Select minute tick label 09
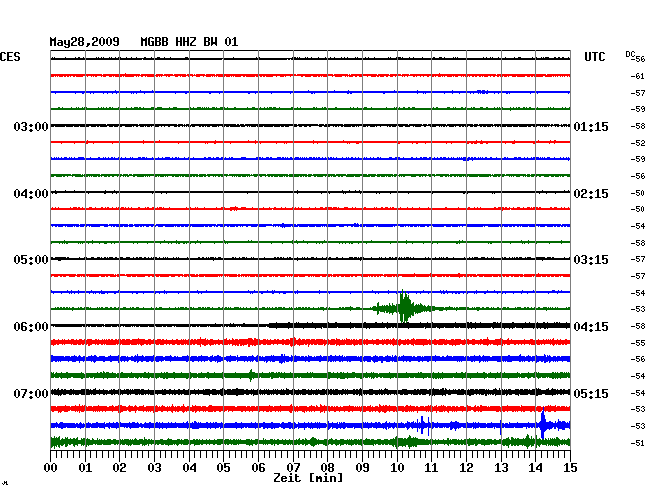Viewport: 650px width, 494px height. point(362,467)
